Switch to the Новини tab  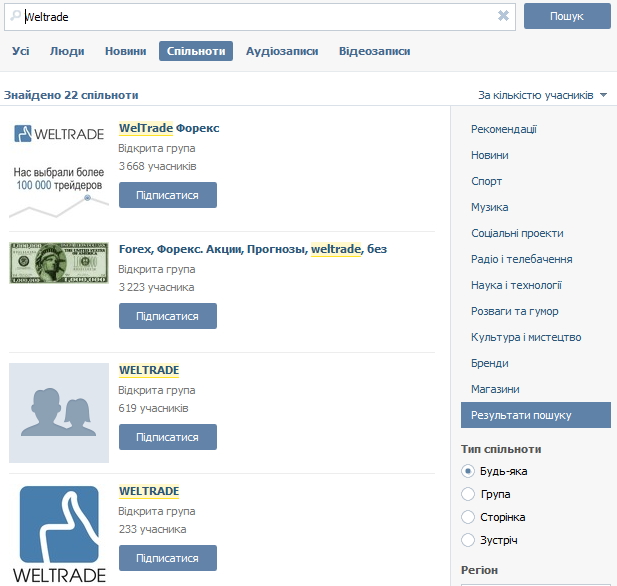tap(126, 51)
